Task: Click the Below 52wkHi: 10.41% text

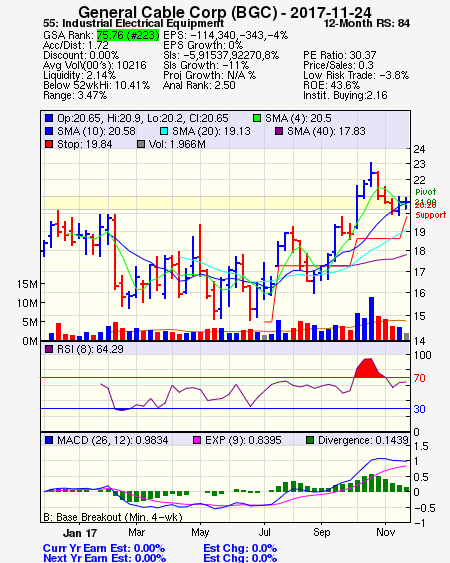Action: pyautogui.click(x=96, y=85)
